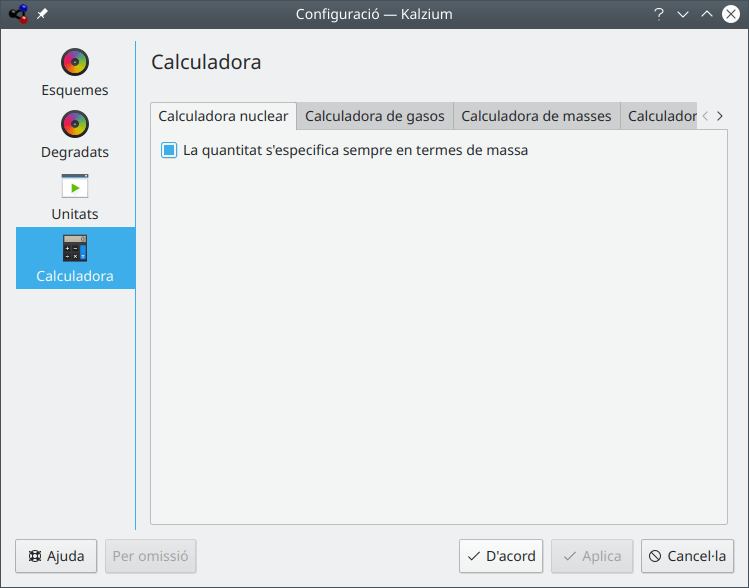Screen dimensions: 749x588
Task: Click the question mark help icon in title bar
Action: [x=659, y=14]
